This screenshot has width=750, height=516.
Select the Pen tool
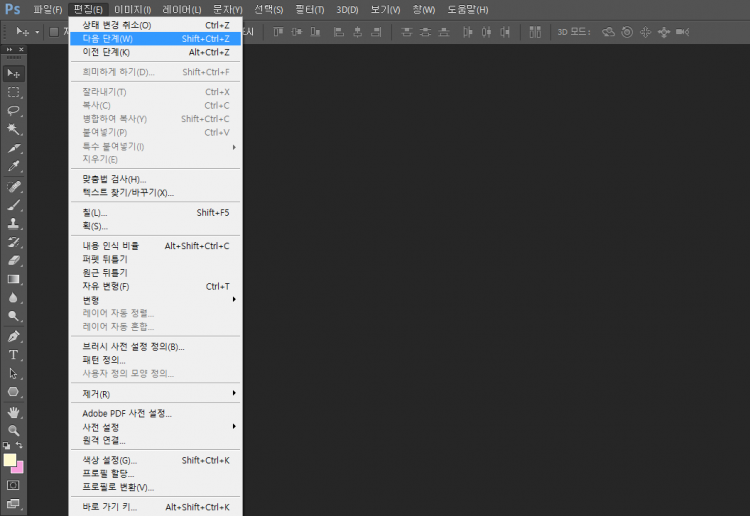pos(14,336)
